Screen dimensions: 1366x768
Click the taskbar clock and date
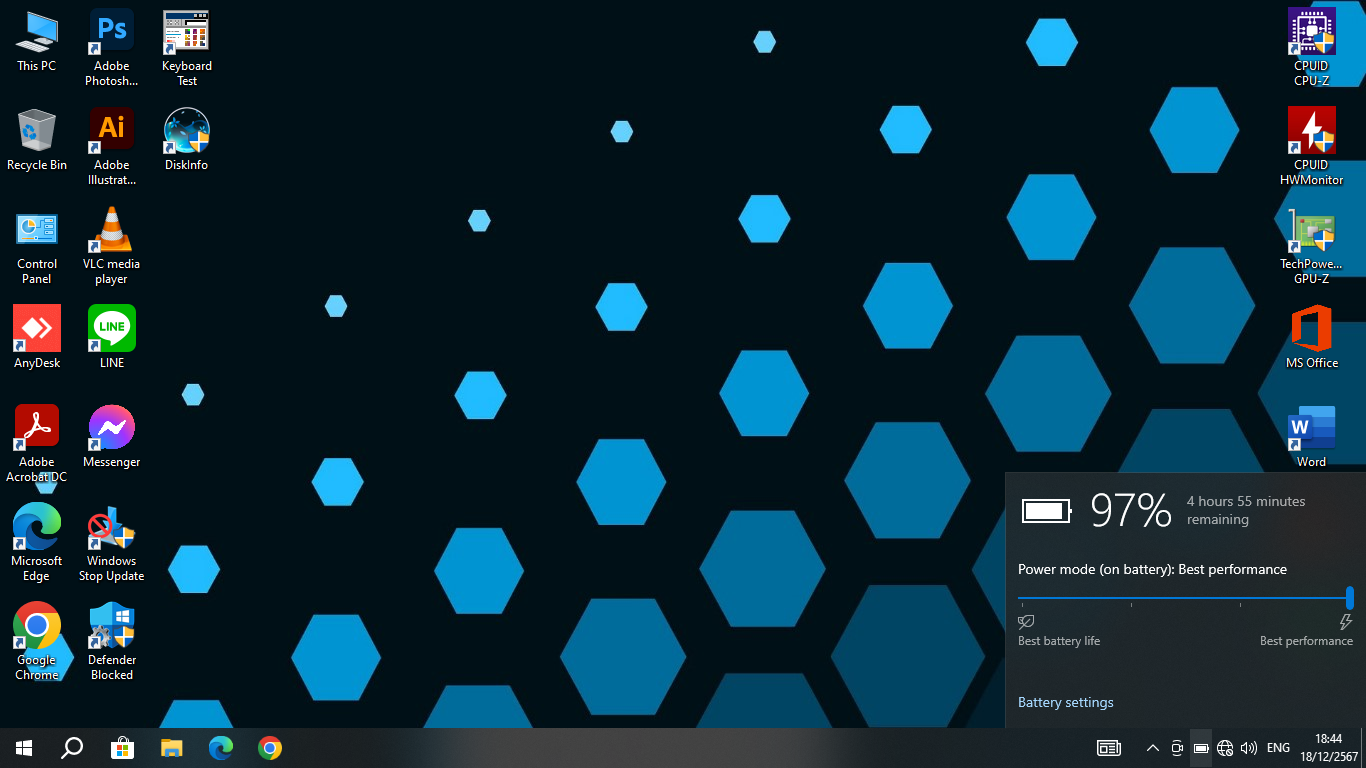[x=1328, y=748]
